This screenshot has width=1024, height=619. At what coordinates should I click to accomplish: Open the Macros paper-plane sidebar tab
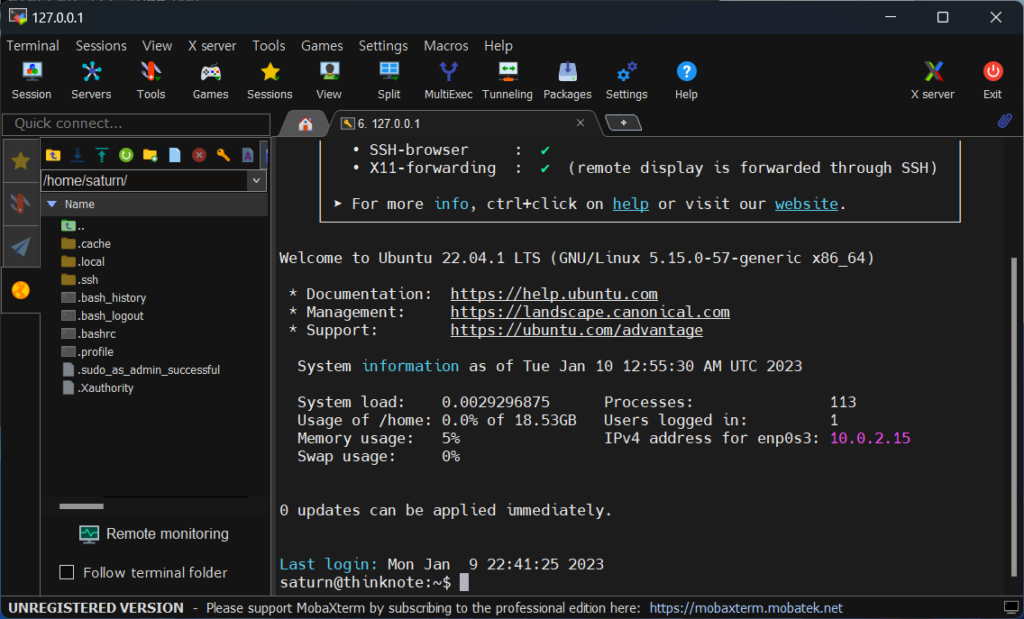coord(21,246)
